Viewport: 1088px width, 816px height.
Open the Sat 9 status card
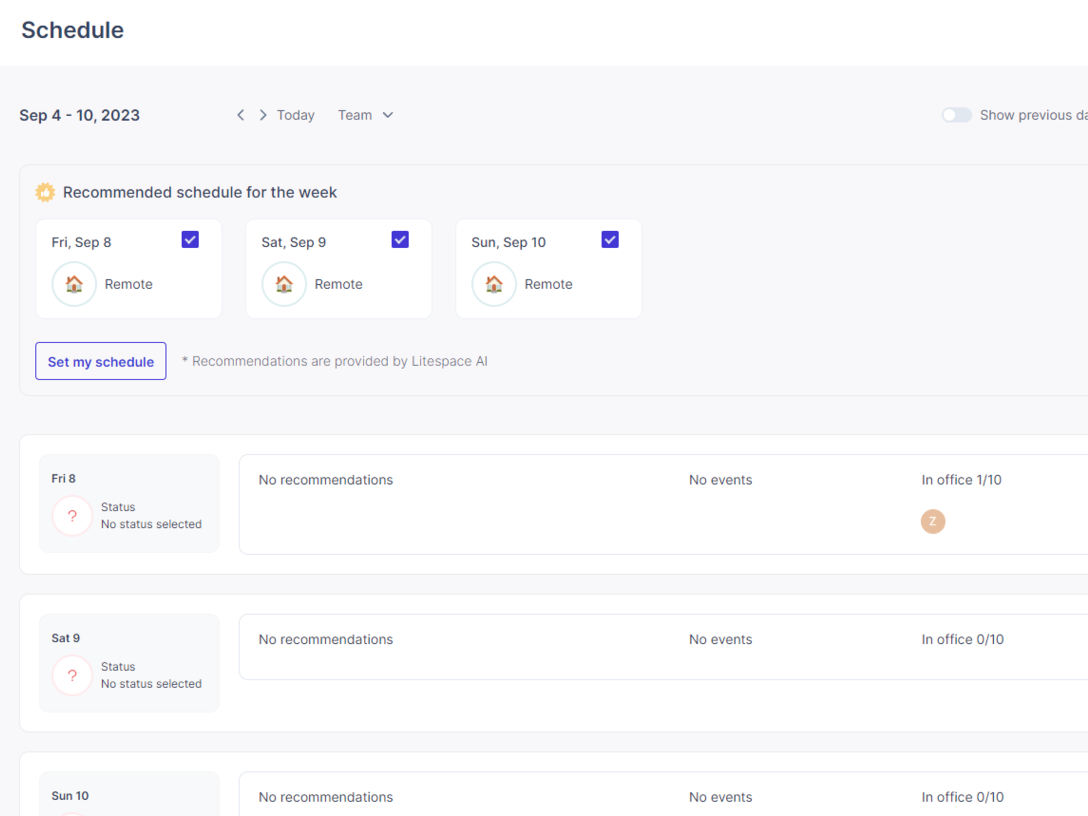point(129,662)
